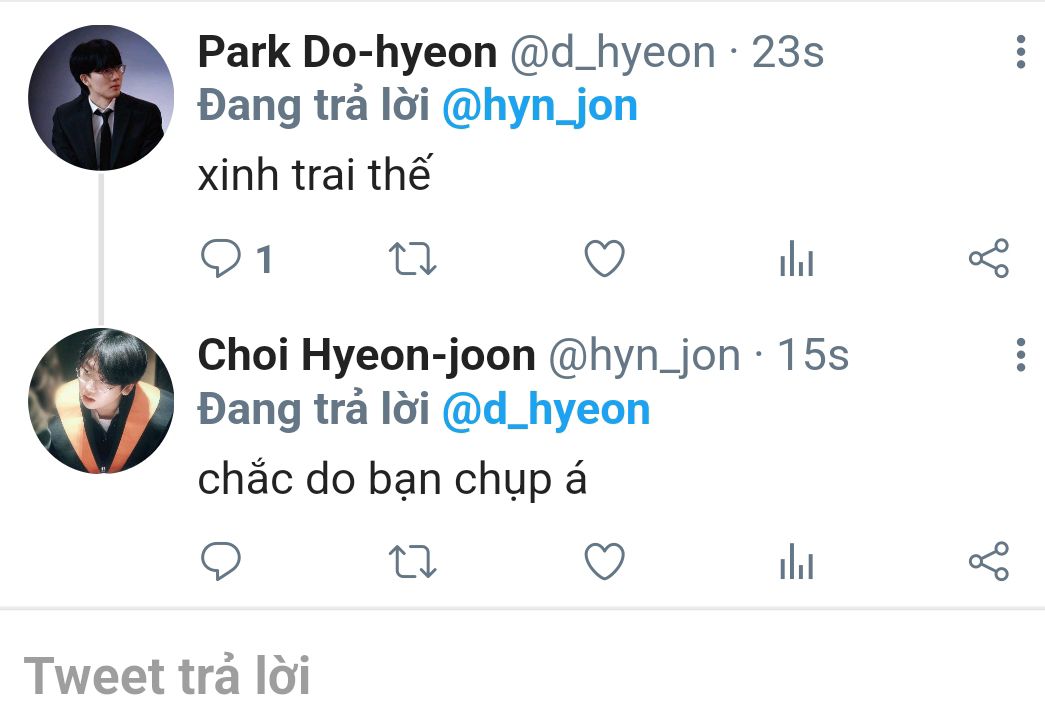This screenshot has width=1045, height=726.
Task: Reply to Choi Hyeon-joon's tweet
Action: tap(221, 561)
